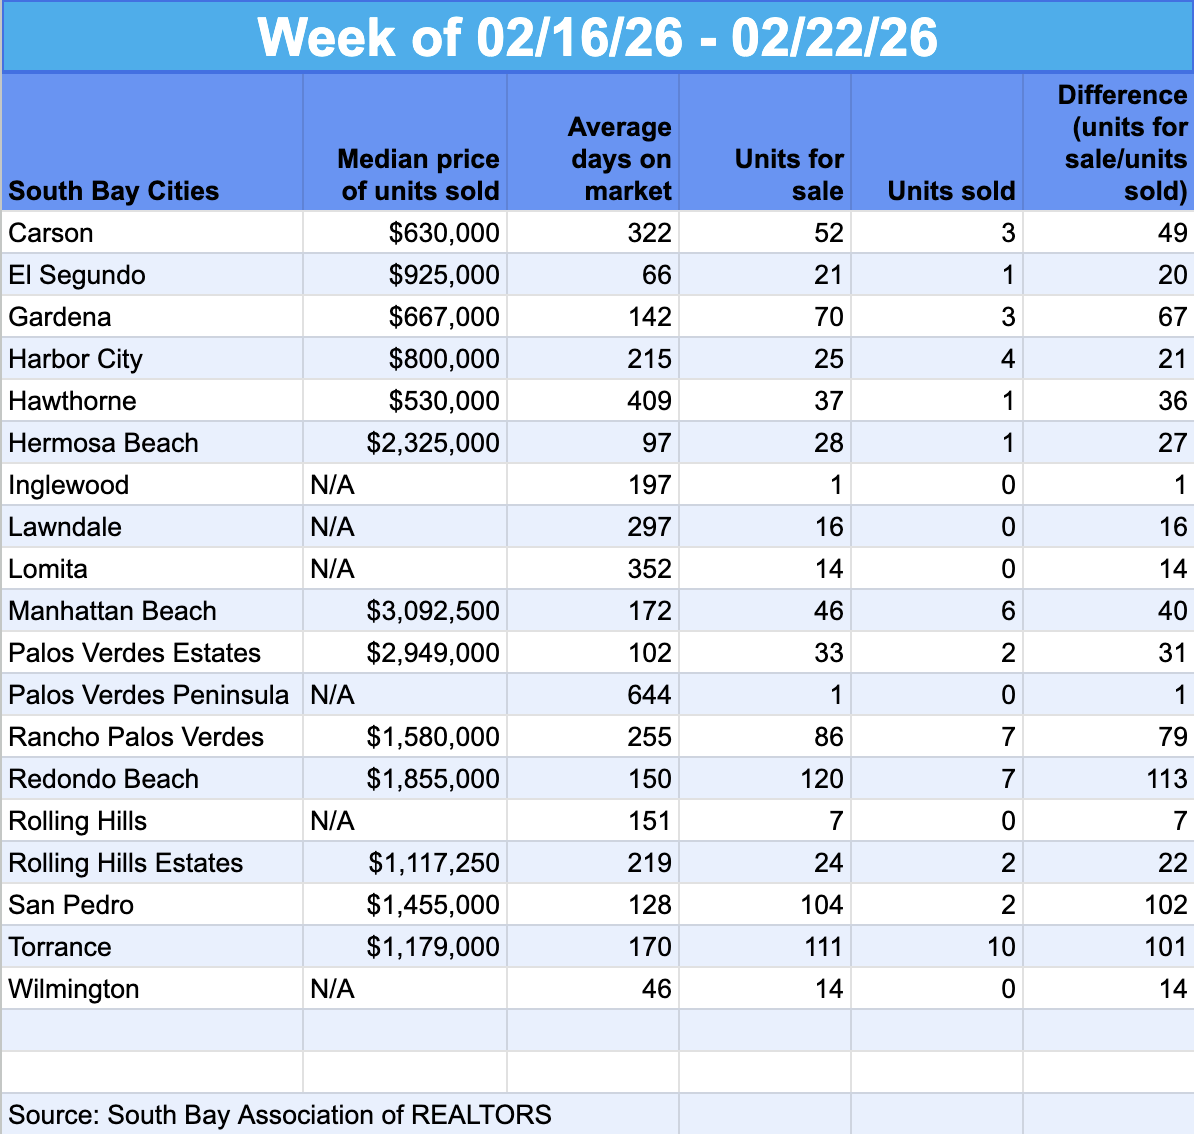Select the Carson city name cell
Screen dimensions: 1194x1134
tap(51, 233)
